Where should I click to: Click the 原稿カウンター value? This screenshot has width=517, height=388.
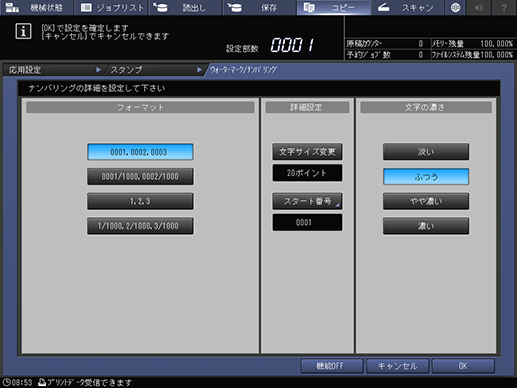point(421,44)
